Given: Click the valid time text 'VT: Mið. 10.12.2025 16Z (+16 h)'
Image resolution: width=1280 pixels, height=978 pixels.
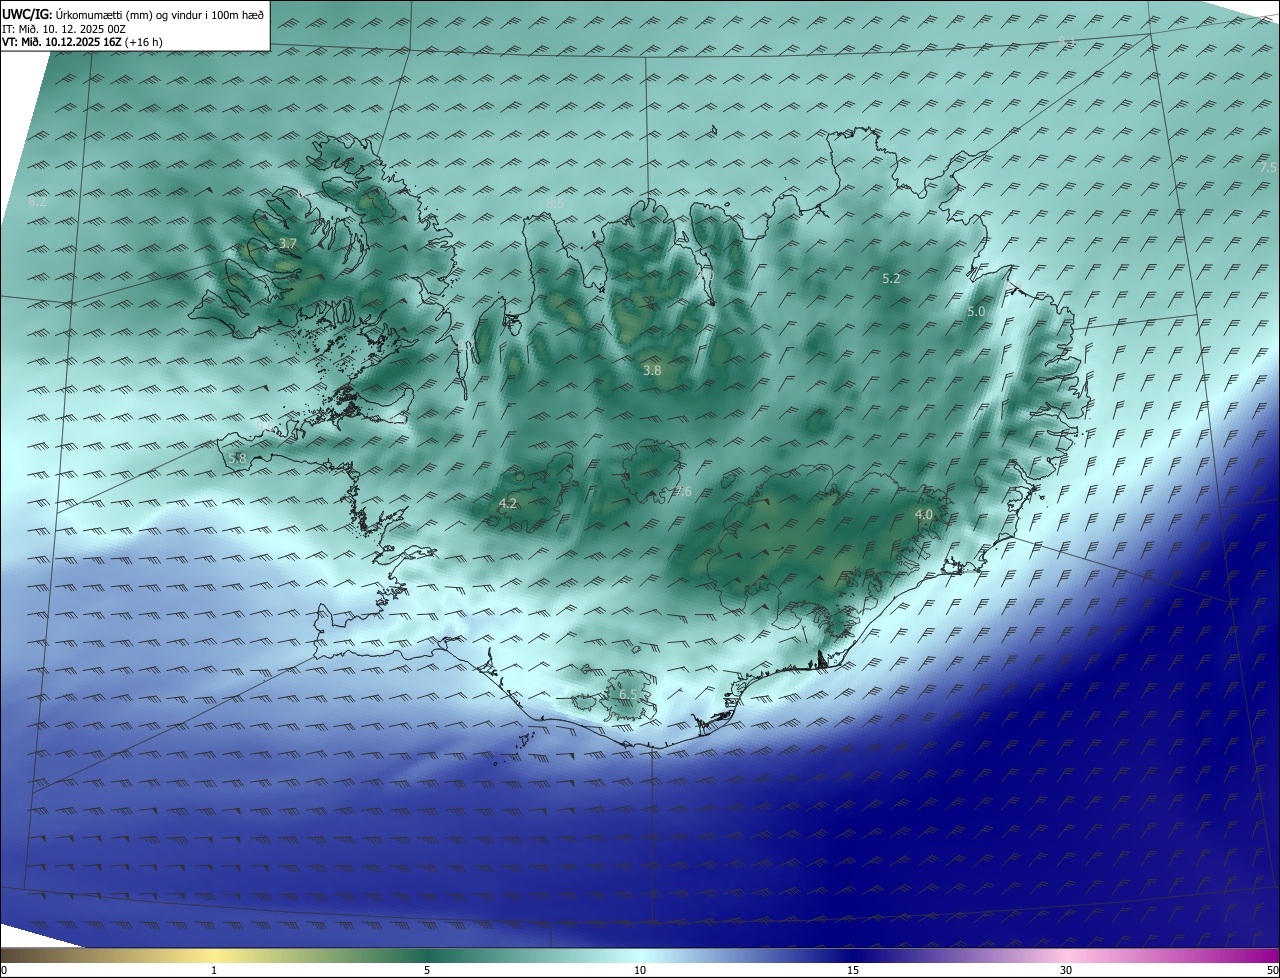Looking at the screenshot, I should pos(80,43).
